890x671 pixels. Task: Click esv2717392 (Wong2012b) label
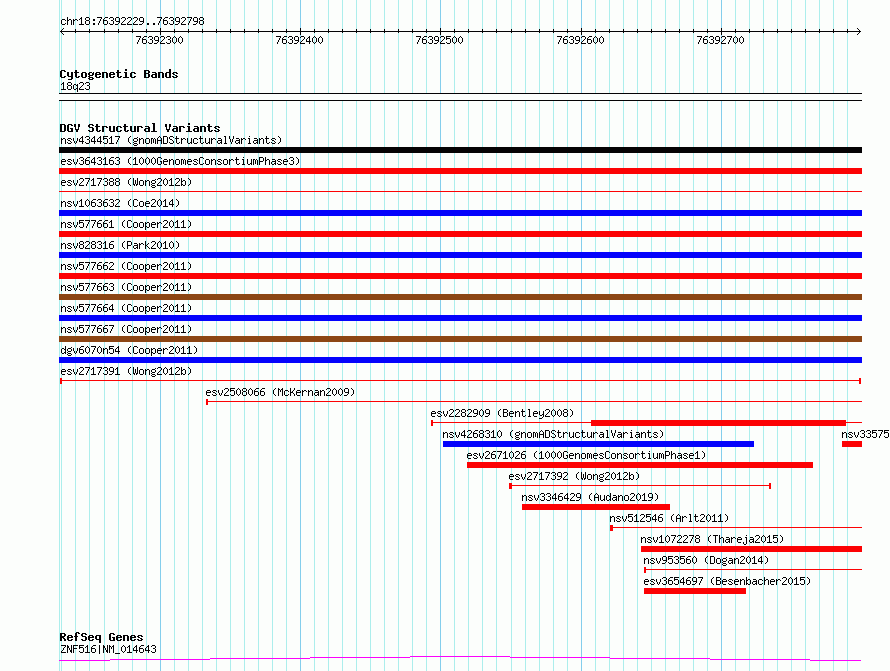click(x=574, y=476)
